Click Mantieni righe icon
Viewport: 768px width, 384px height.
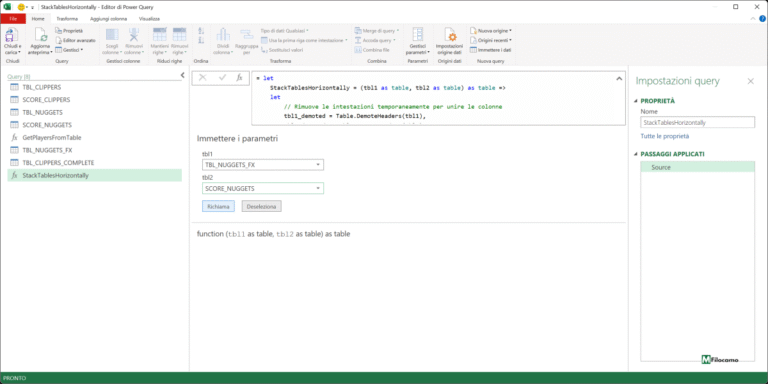pyautogui.click(x=160, y=35)
